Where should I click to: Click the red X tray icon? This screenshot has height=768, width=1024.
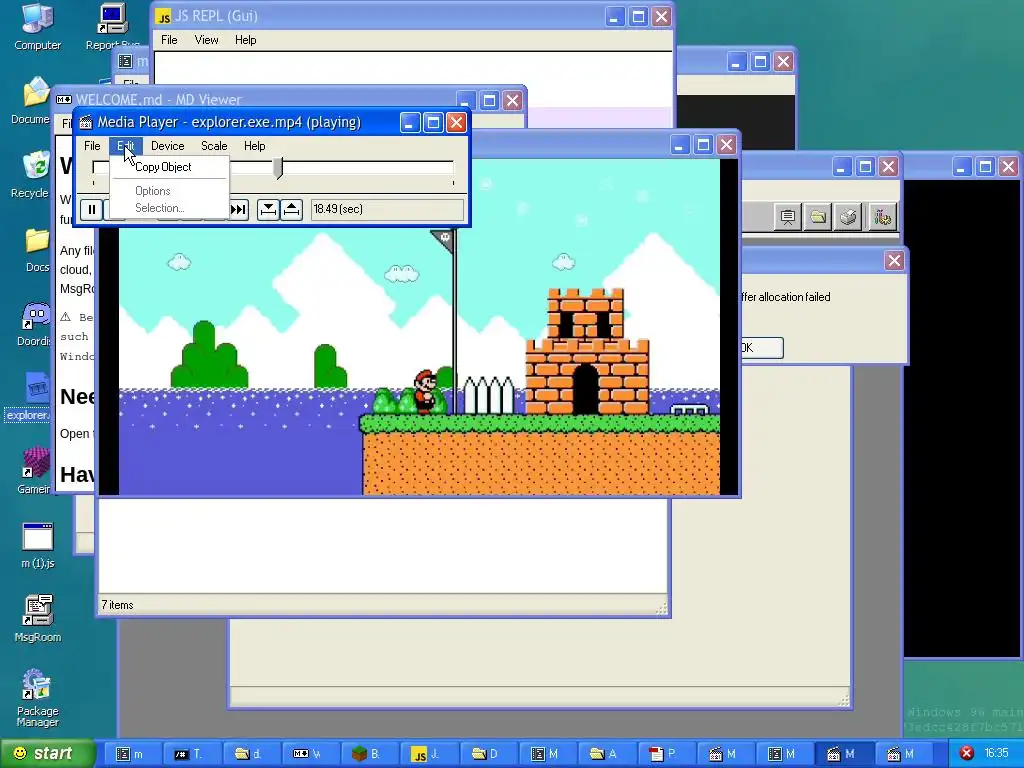[x=967, y=754]
